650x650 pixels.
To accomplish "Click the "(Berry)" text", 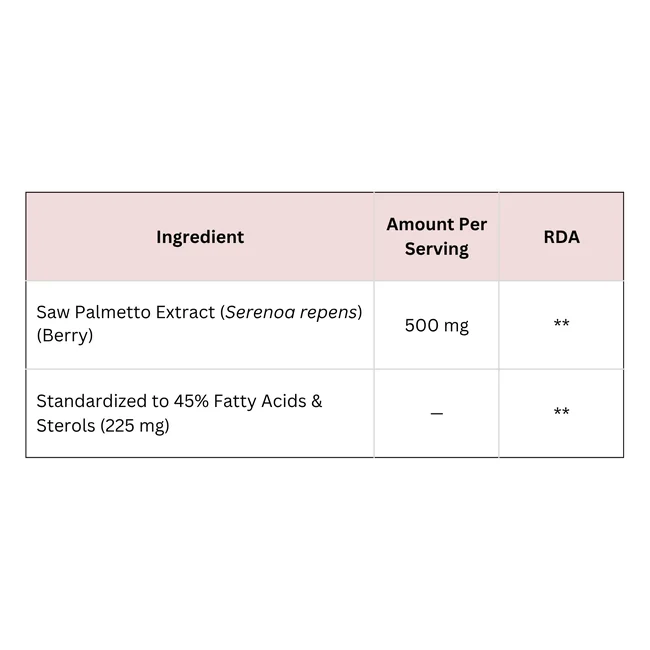I will [x=64, y=336].
